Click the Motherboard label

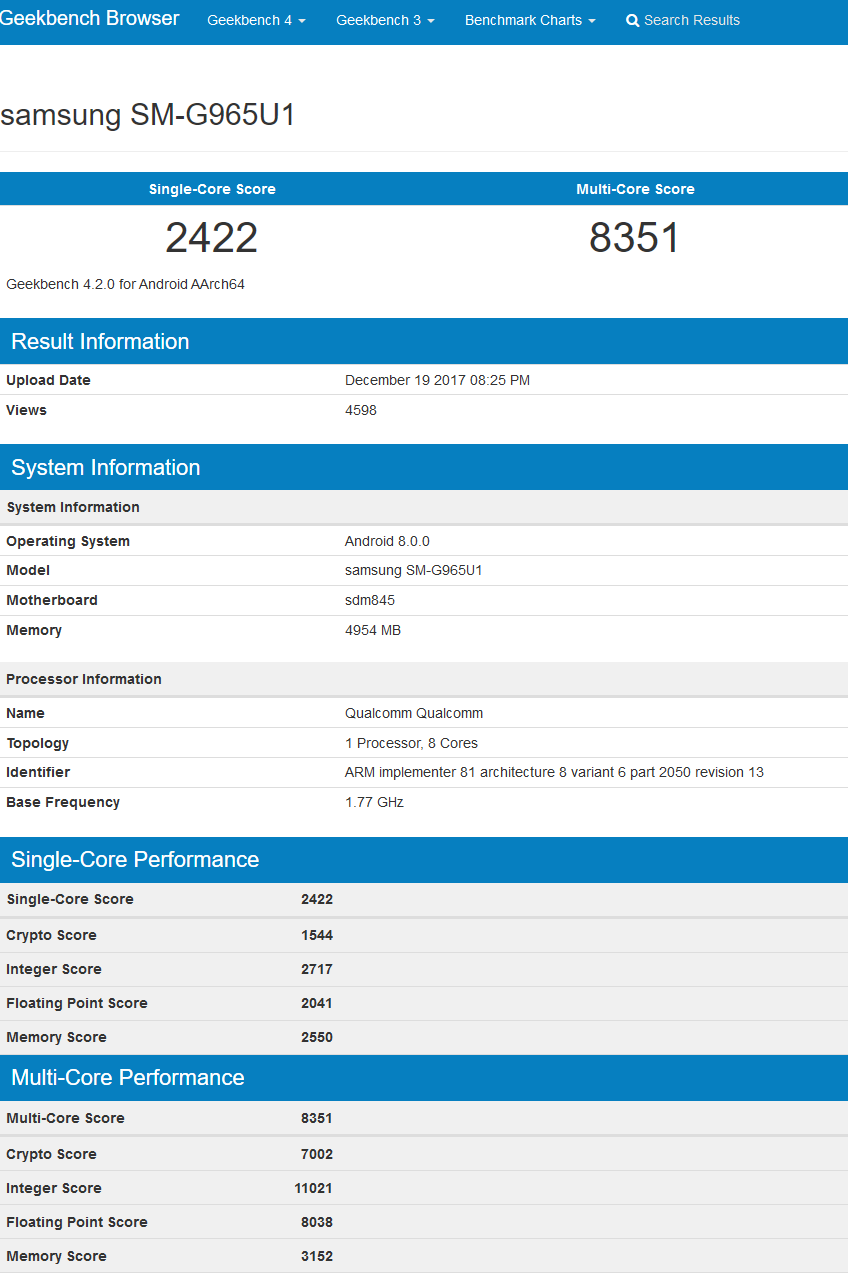click(x=52, y=600)
